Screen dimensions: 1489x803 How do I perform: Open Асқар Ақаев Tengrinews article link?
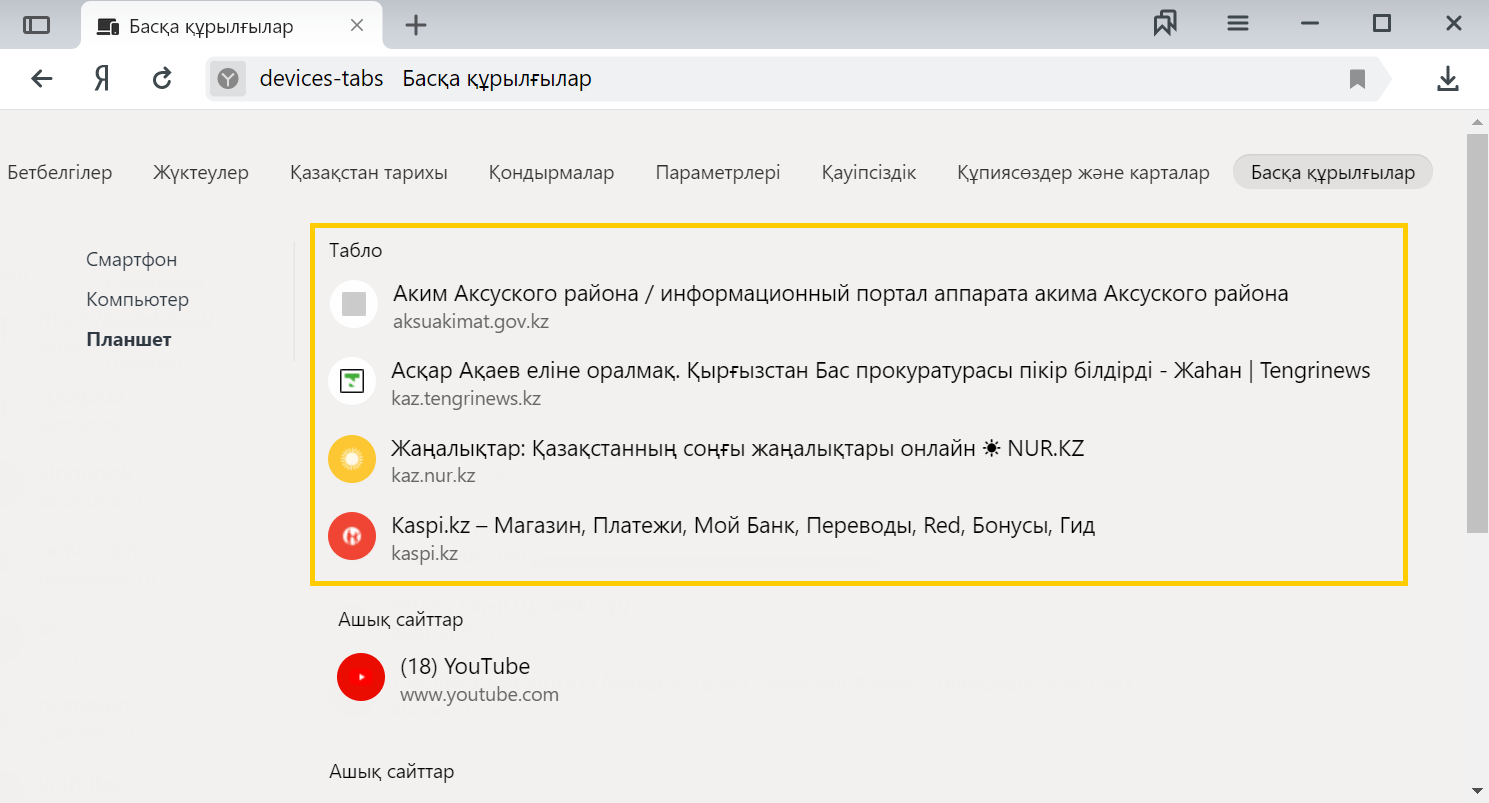coord(881,371)
